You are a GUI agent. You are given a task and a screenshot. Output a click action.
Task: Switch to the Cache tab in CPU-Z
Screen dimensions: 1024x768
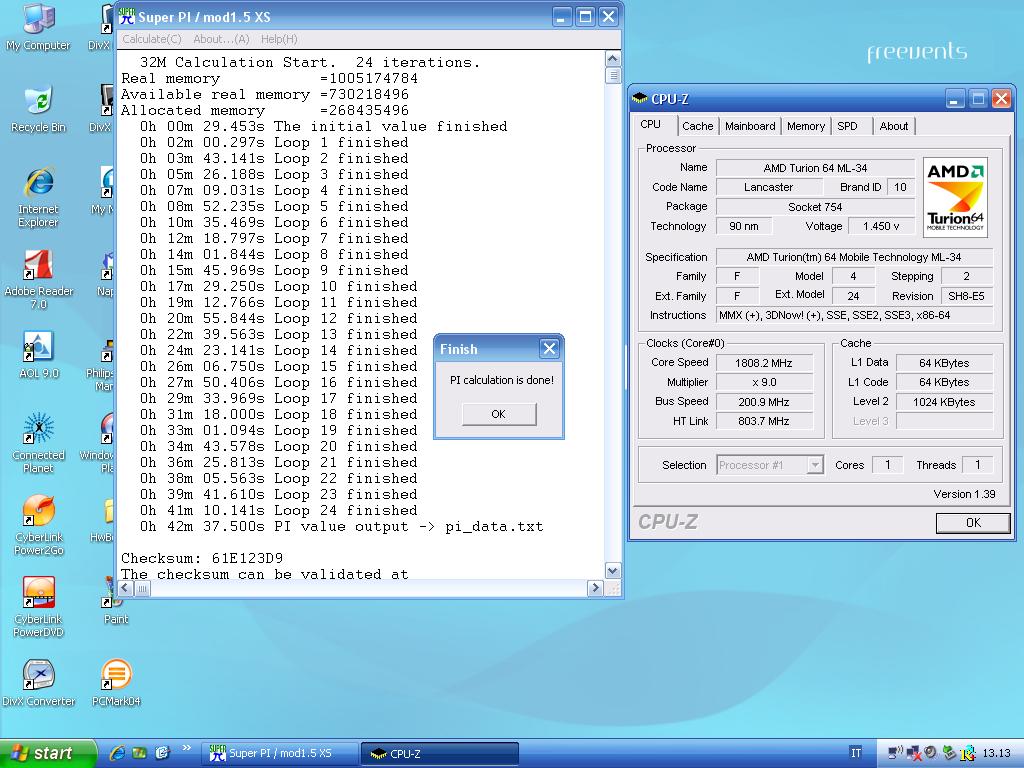pos(697,126)
